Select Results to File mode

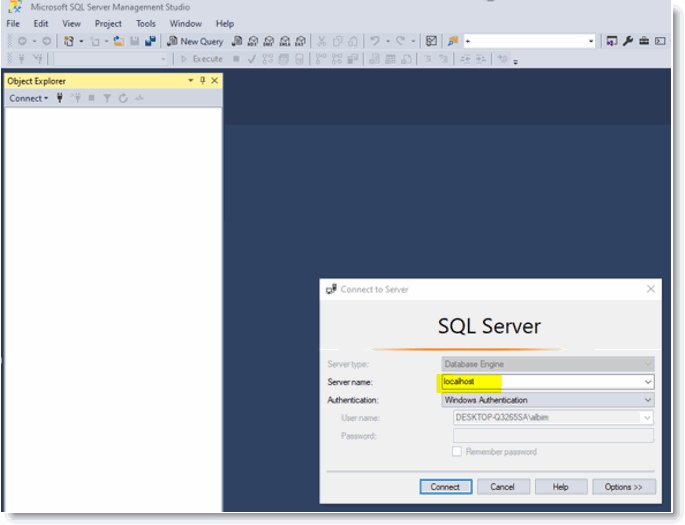pos(406,59)
